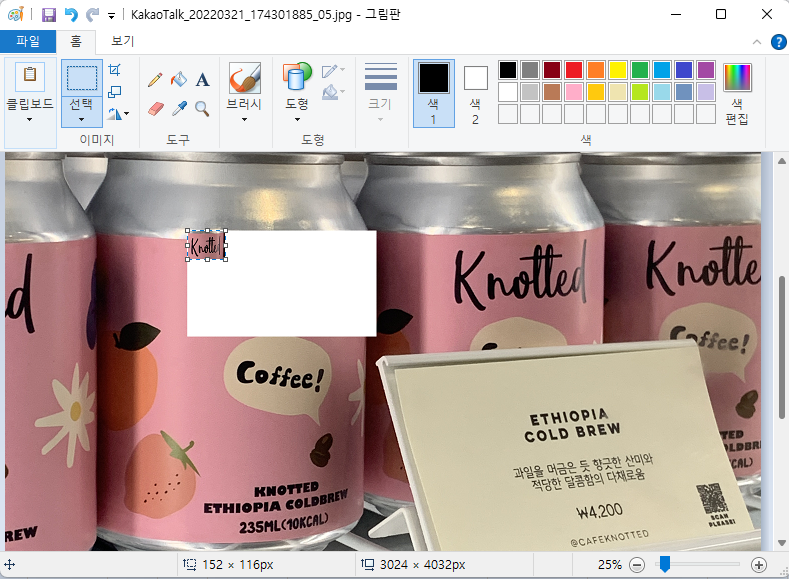Pick the yellow color swatch
The image size is (789, 579).
[x=618, y=70]
